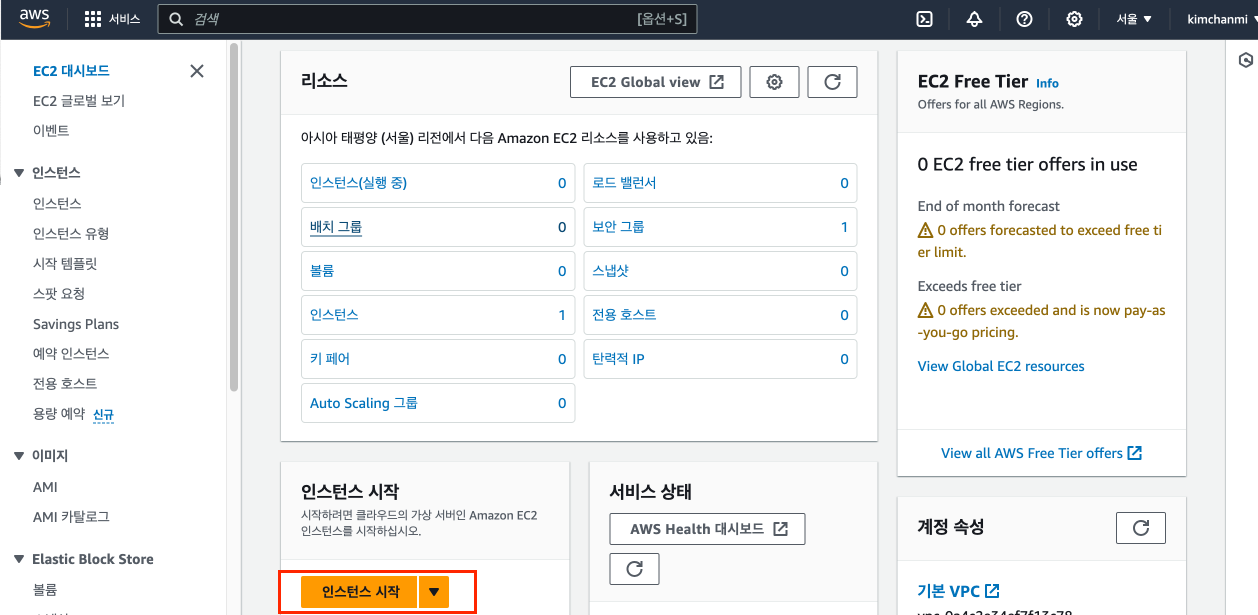Image resolution: width=1258 pixels, height=615 pixels.
Task: Open 예약 인스턴스 in sidebar
Action: point(71,353)
